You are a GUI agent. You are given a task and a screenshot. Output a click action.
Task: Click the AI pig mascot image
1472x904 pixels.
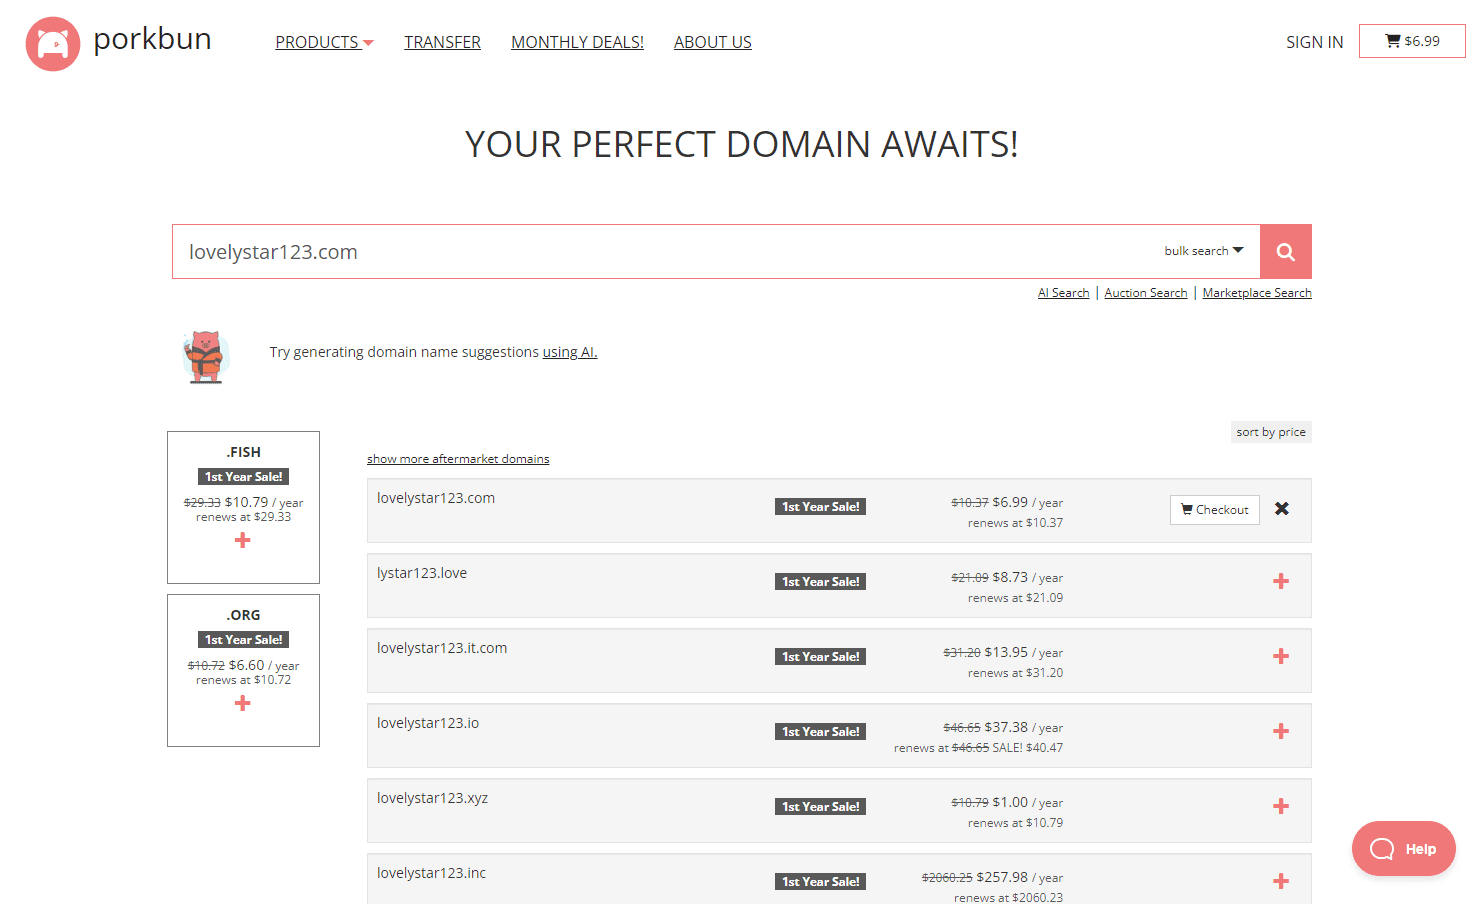[206, 357]
